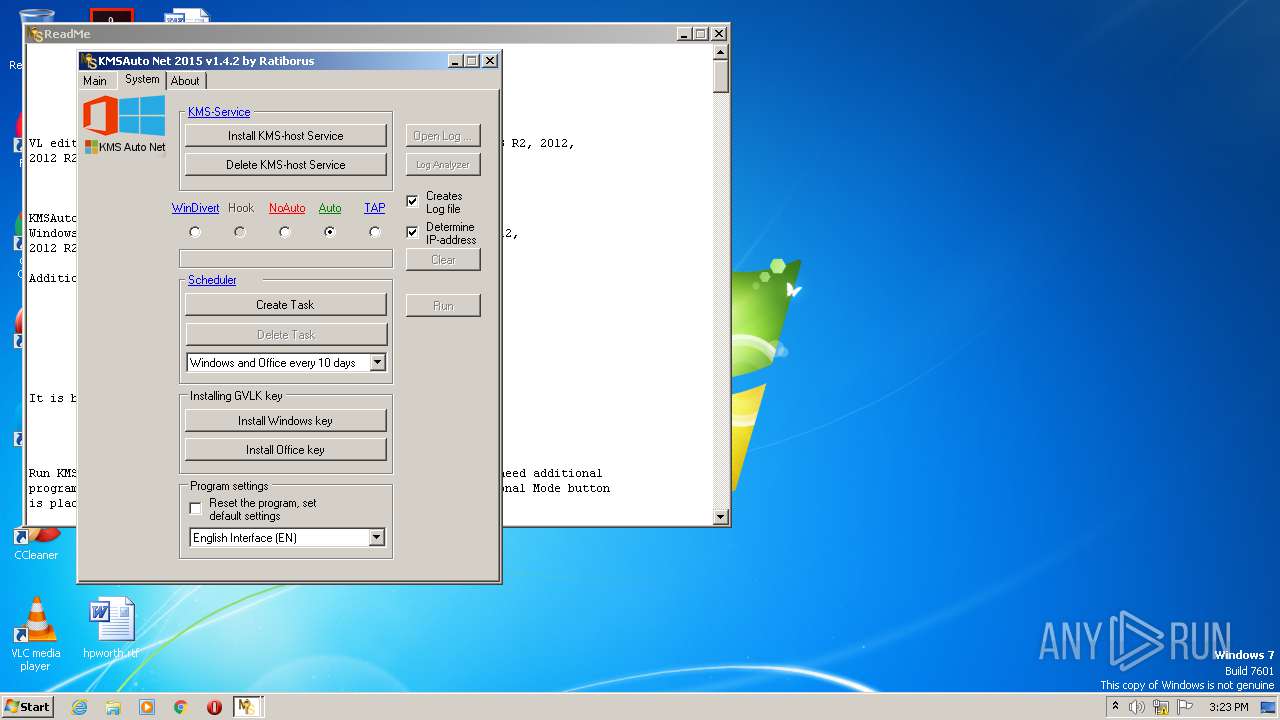Image resolution: width=1280 pixels, height=720 pixels.
Task: Click the Open Log button
Action: click(x=443, y=135)
